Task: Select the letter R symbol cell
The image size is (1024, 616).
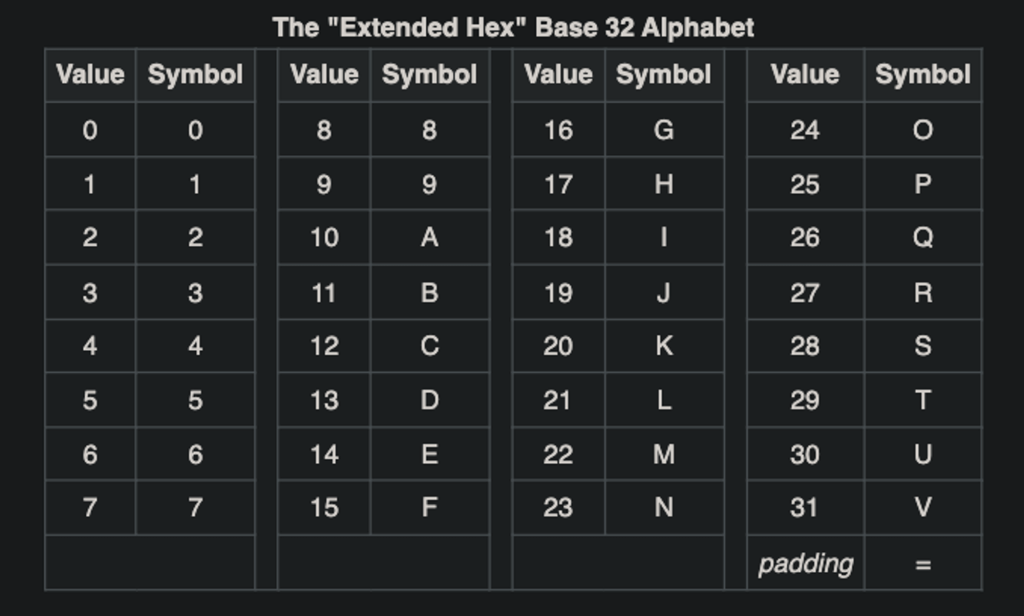Action: (x=923, y=293)
